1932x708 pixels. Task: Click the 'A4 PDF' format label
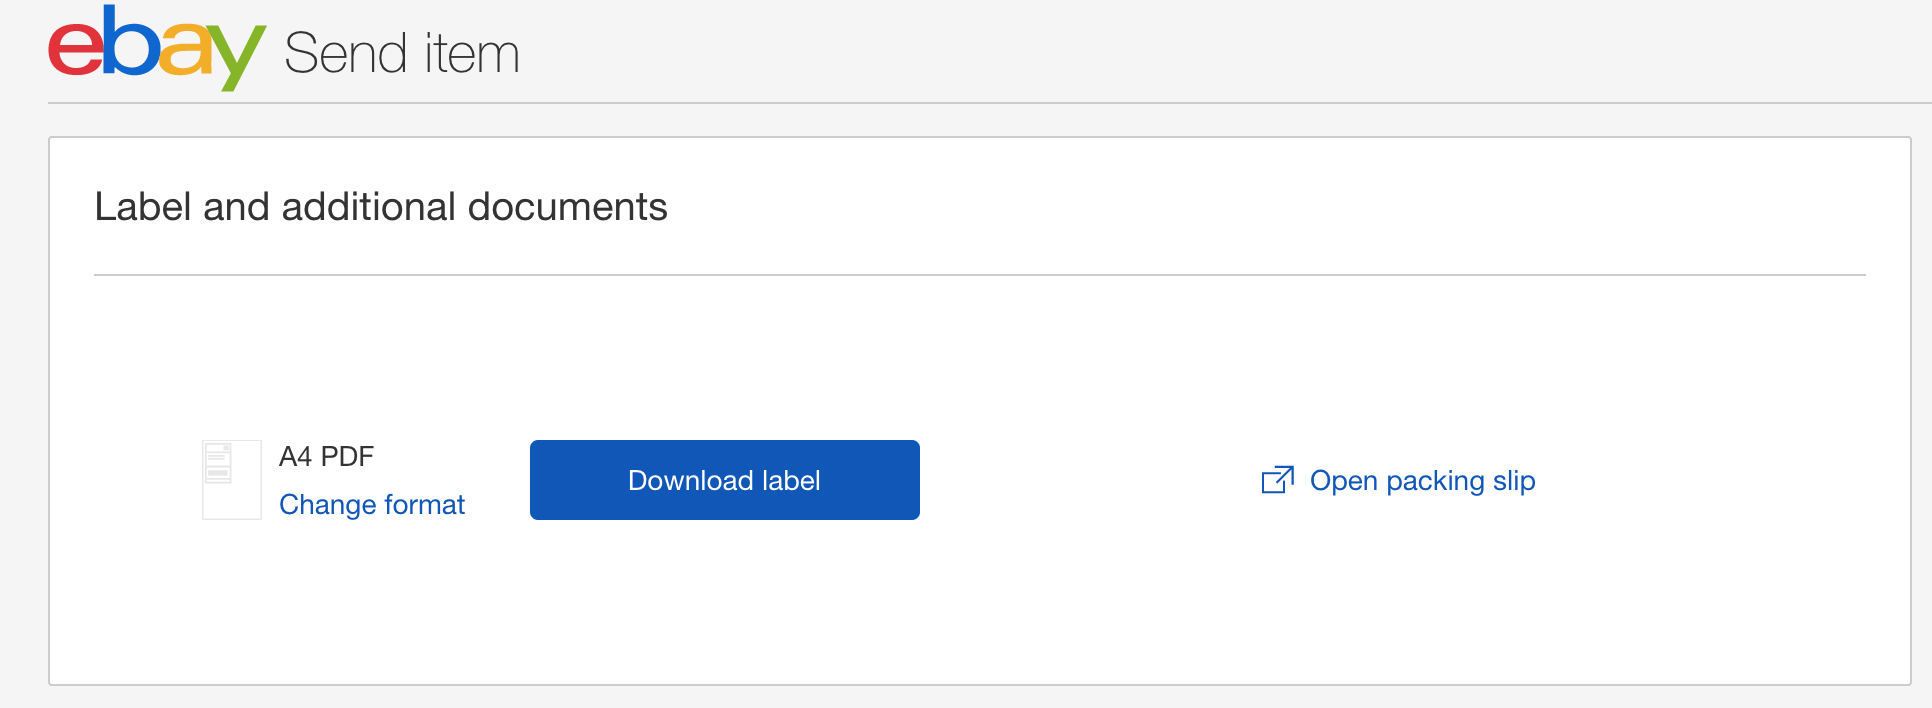[x=326, y=456]
